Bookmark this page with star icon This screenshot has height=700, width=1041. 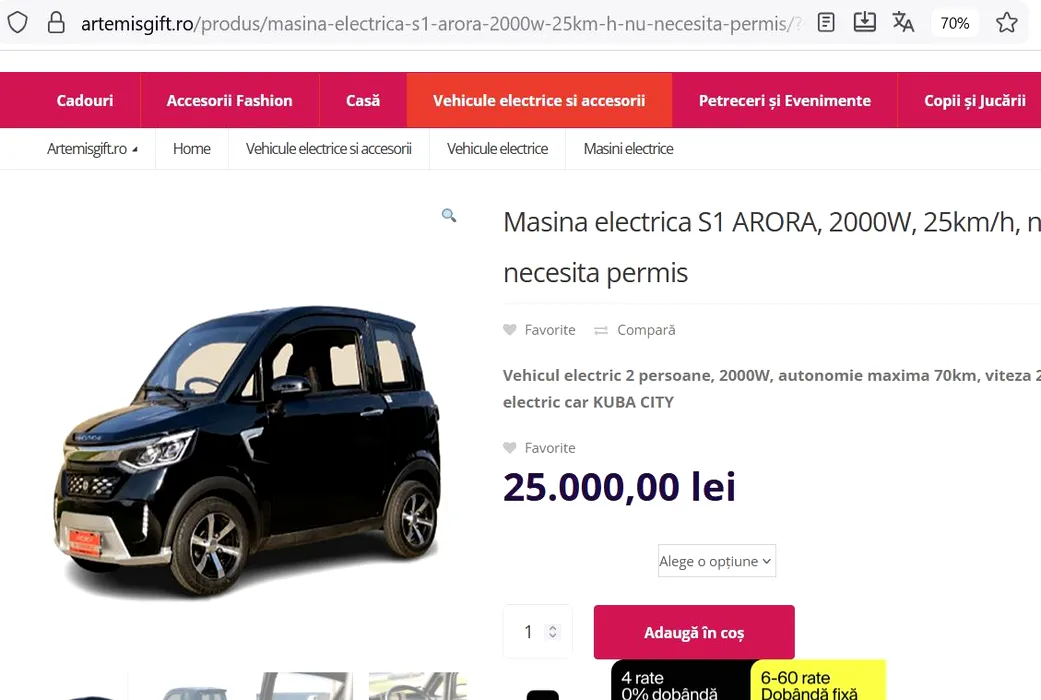click(x=1006, y=23)
